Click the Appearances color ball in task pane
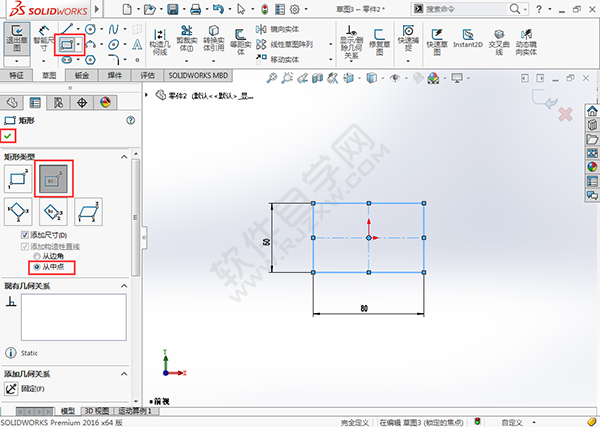This screenshot has width=600, height=427. point(592,167)
